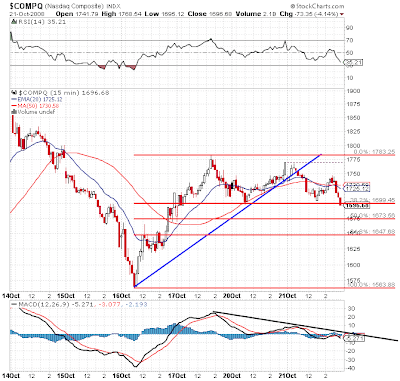Click 17Oct on price chart date axis

tap(177, 296)
